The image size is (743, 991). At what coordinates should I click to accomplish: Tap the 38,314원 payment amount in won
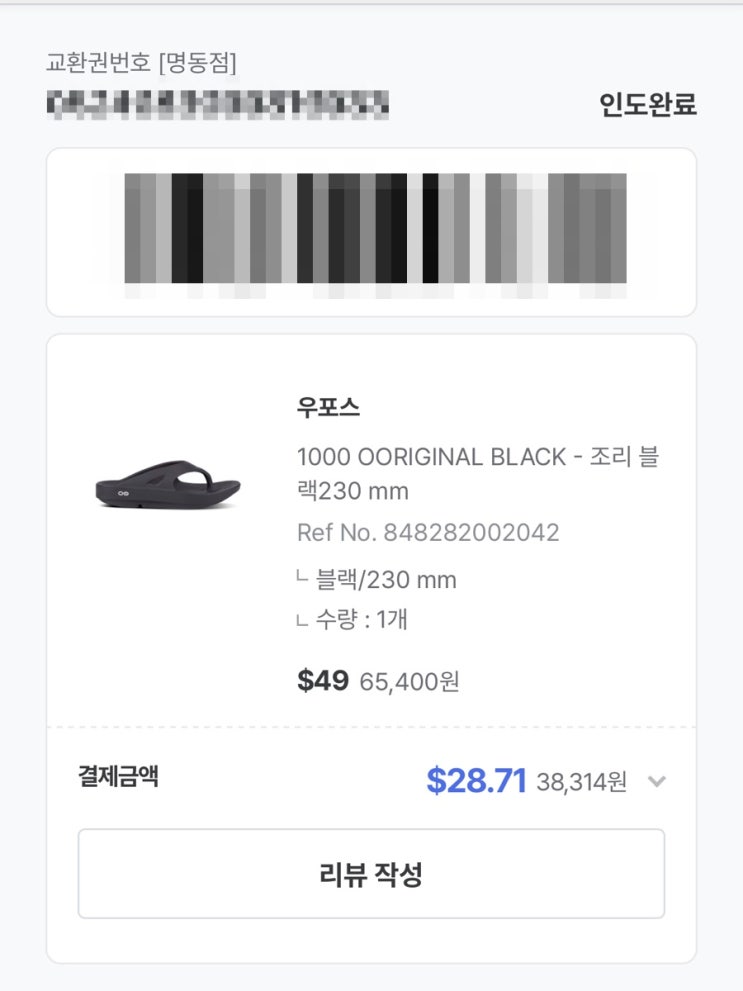point(581,782)
